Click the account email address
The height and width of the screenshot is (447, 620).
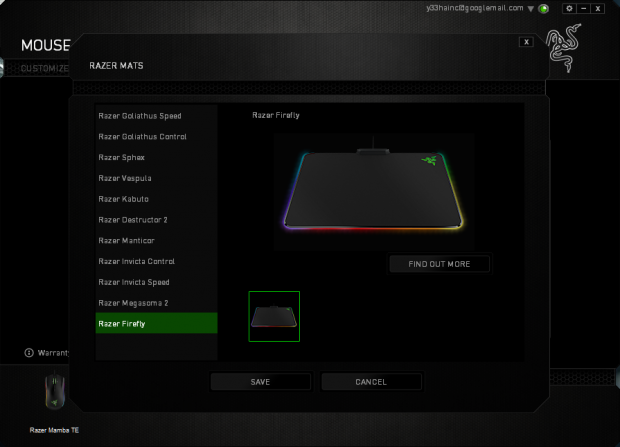coord(475,8)
